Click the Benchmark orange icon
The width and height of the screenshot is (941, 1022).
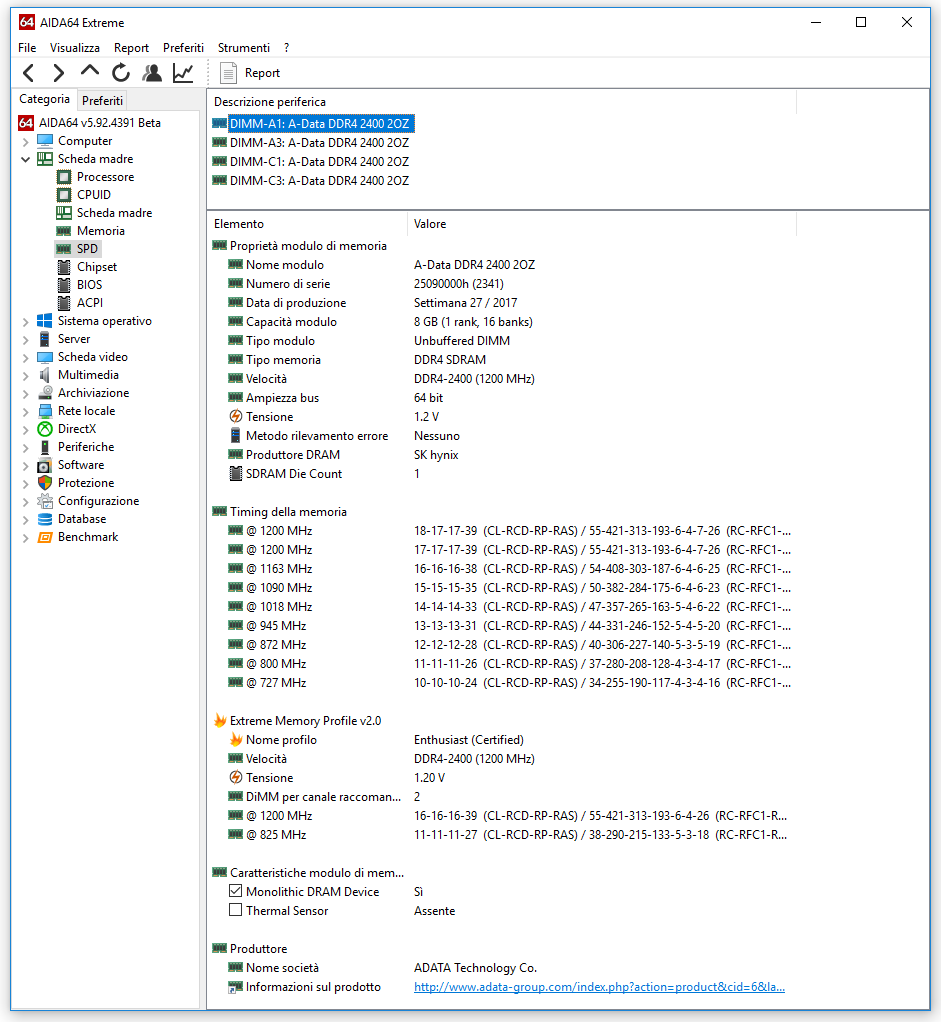pos(44,537)
